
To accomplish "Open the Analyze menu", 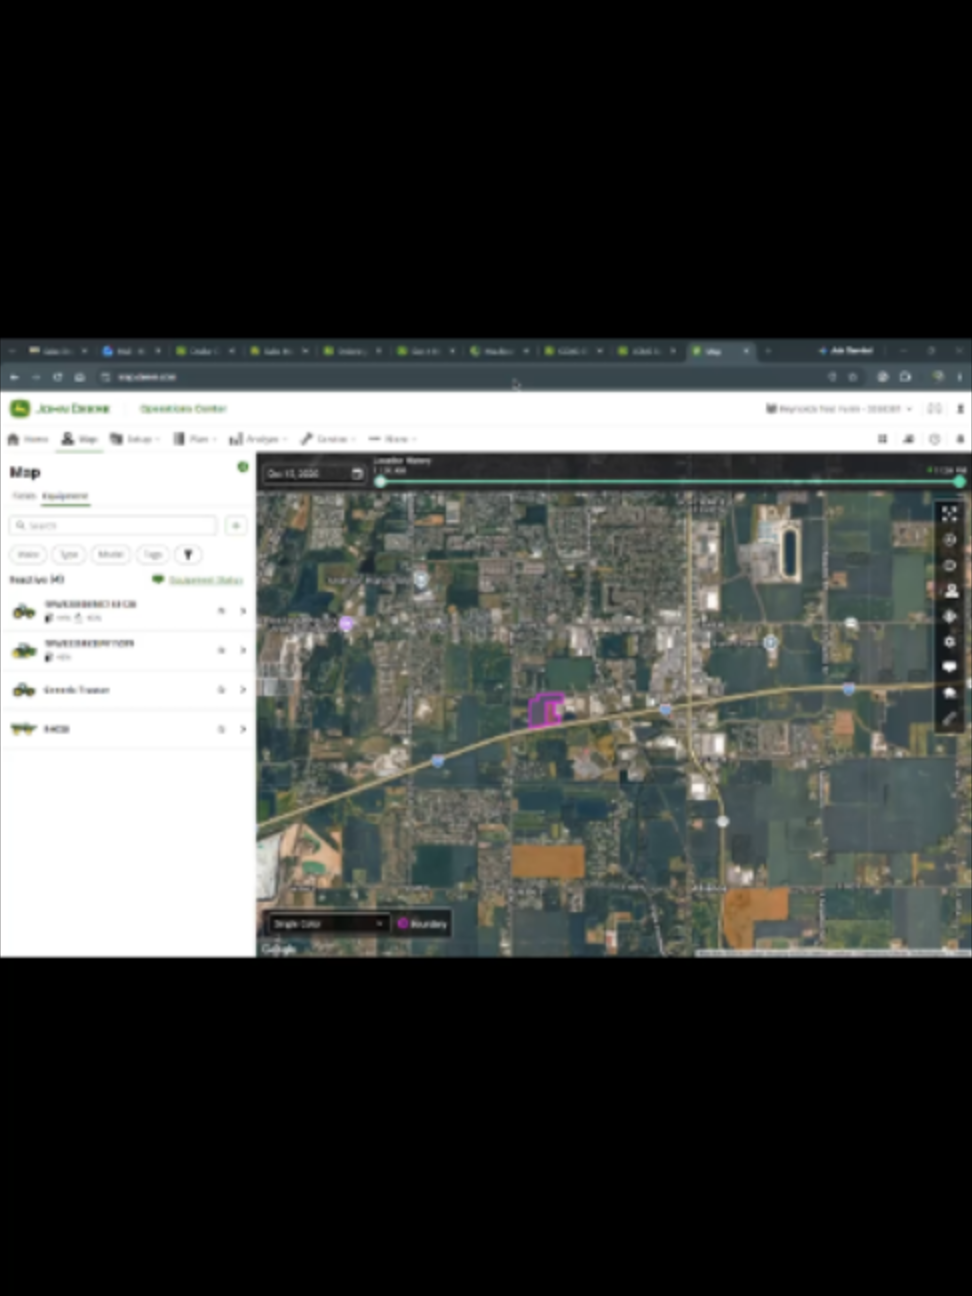I will (258, 439).
